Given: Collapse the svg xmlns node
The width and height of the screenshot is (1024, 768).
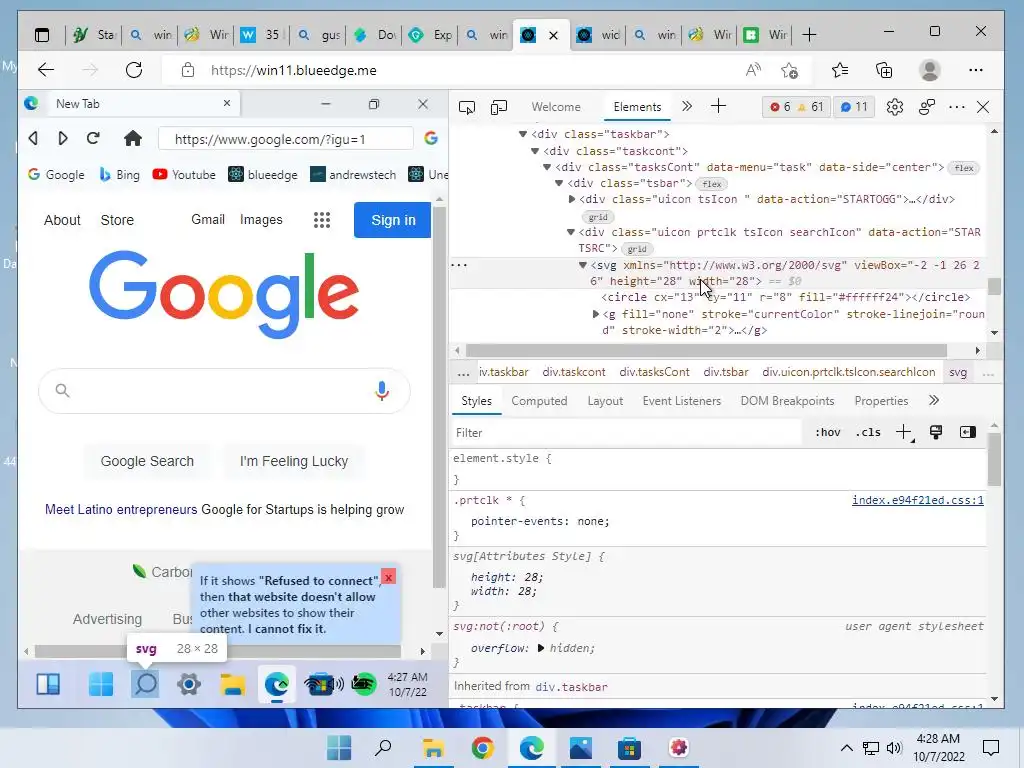Looking at the screenshot, I should [x=583, y=265].
